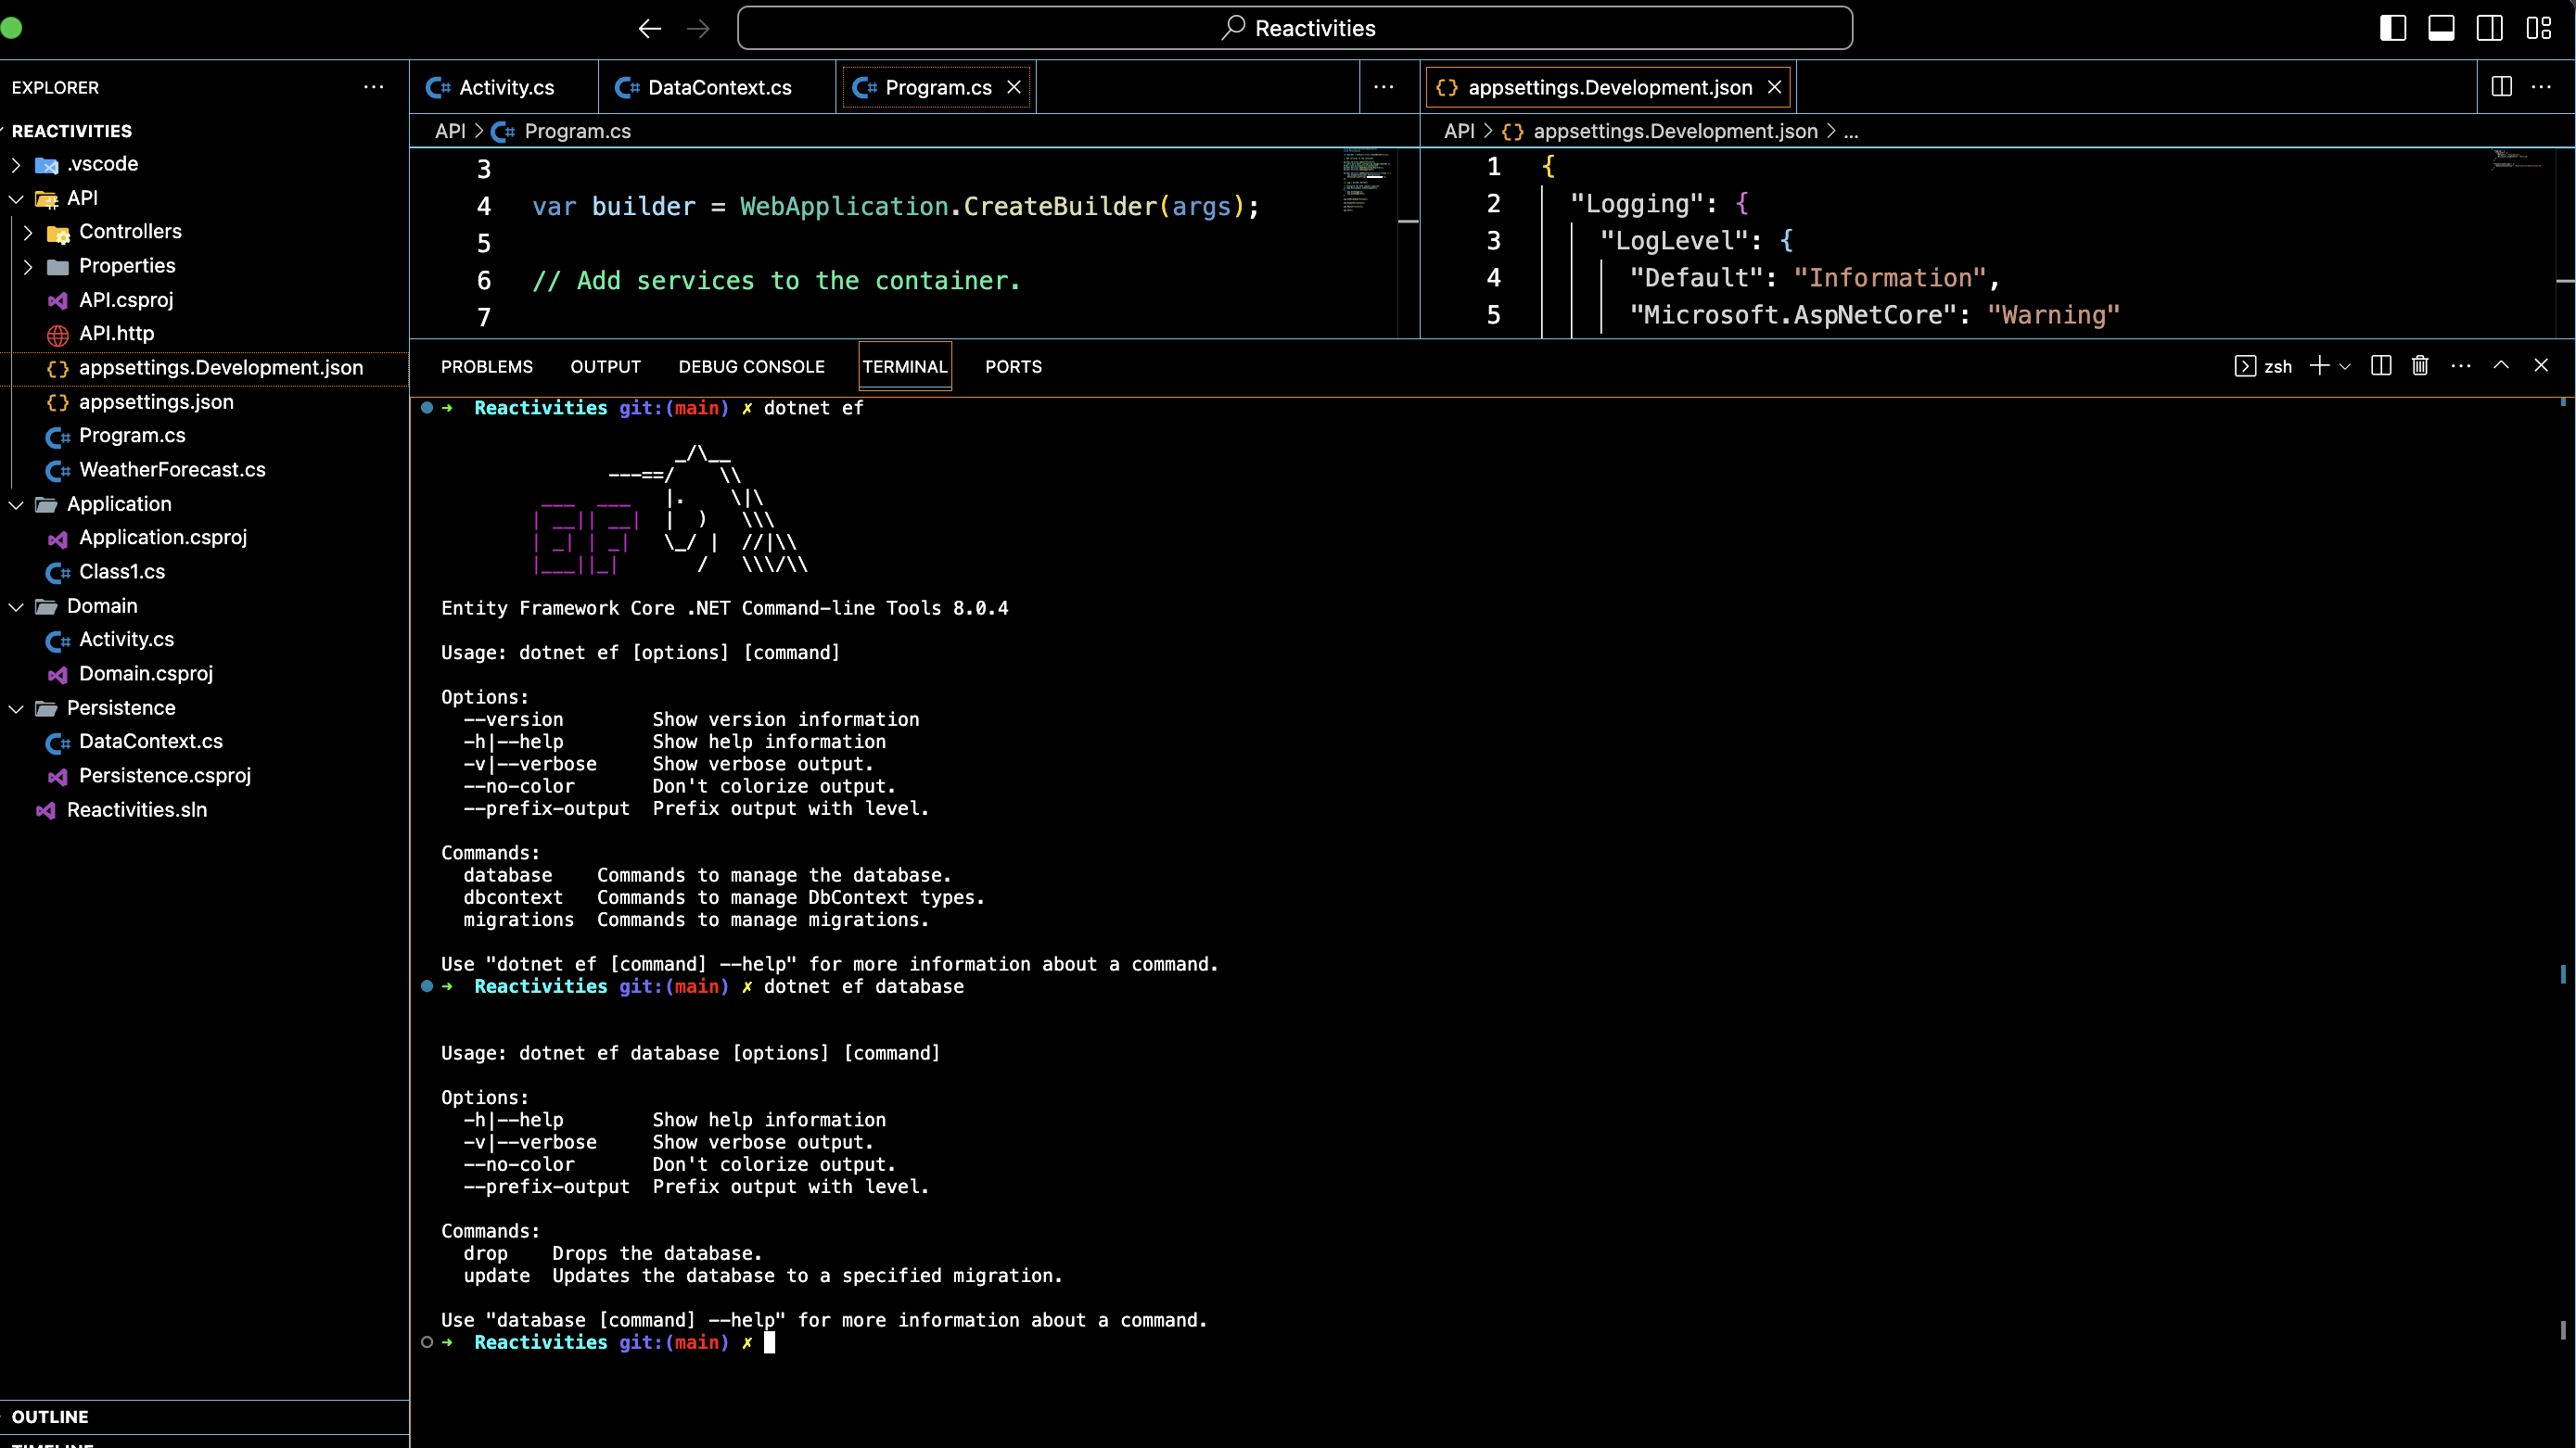Go back with the left arrow
Screen dimensions: 2576x1448
point(650,28)
